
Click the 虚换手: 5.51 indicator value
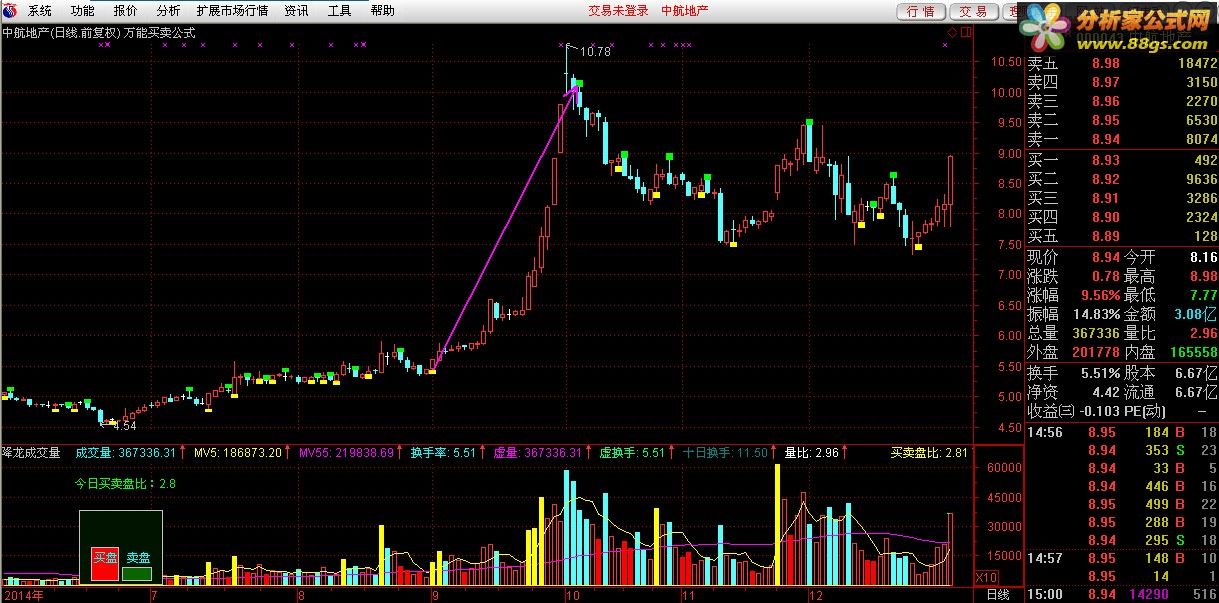(x=632, y=453)
